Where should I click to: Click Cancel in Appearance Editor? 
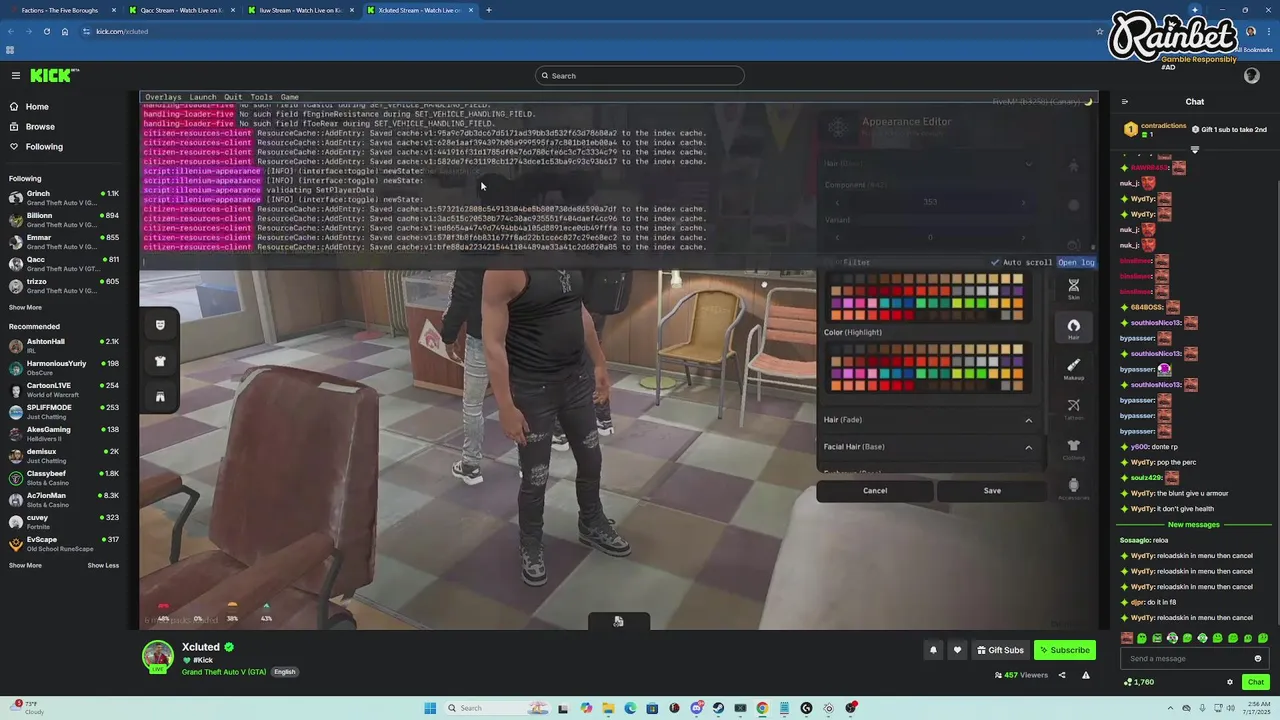click(x=875, y=491)
